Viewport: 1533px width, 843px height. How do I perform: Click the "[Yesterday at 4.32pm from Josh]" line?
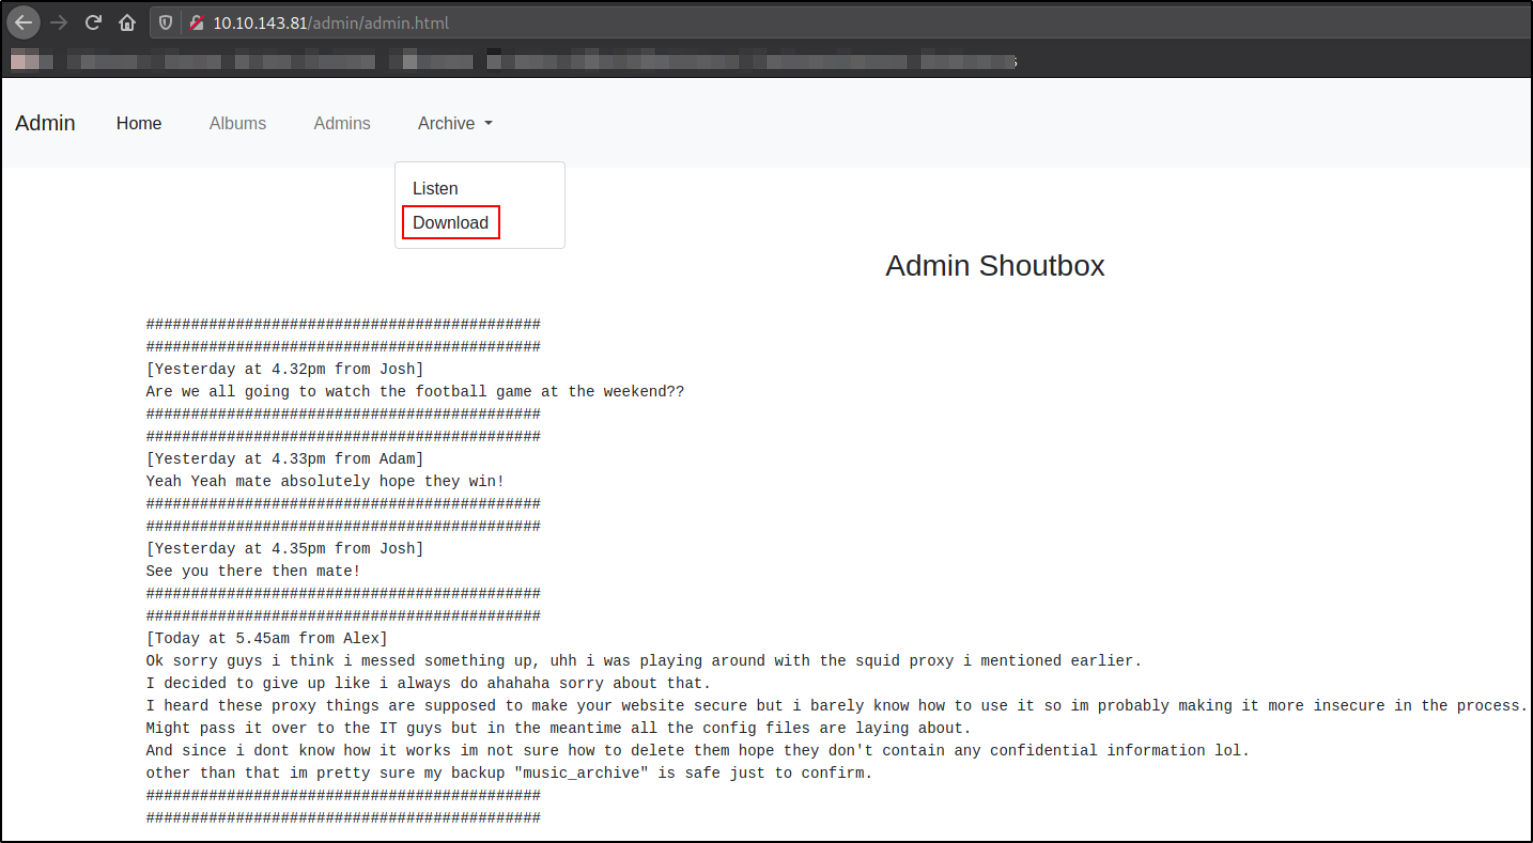click(x=285, y=369)
